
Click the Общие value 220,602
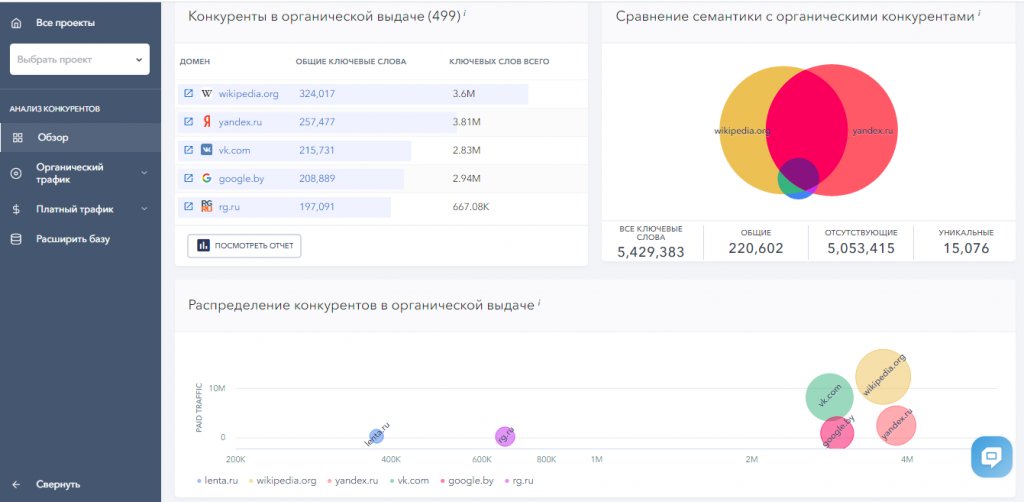point(756,248)
